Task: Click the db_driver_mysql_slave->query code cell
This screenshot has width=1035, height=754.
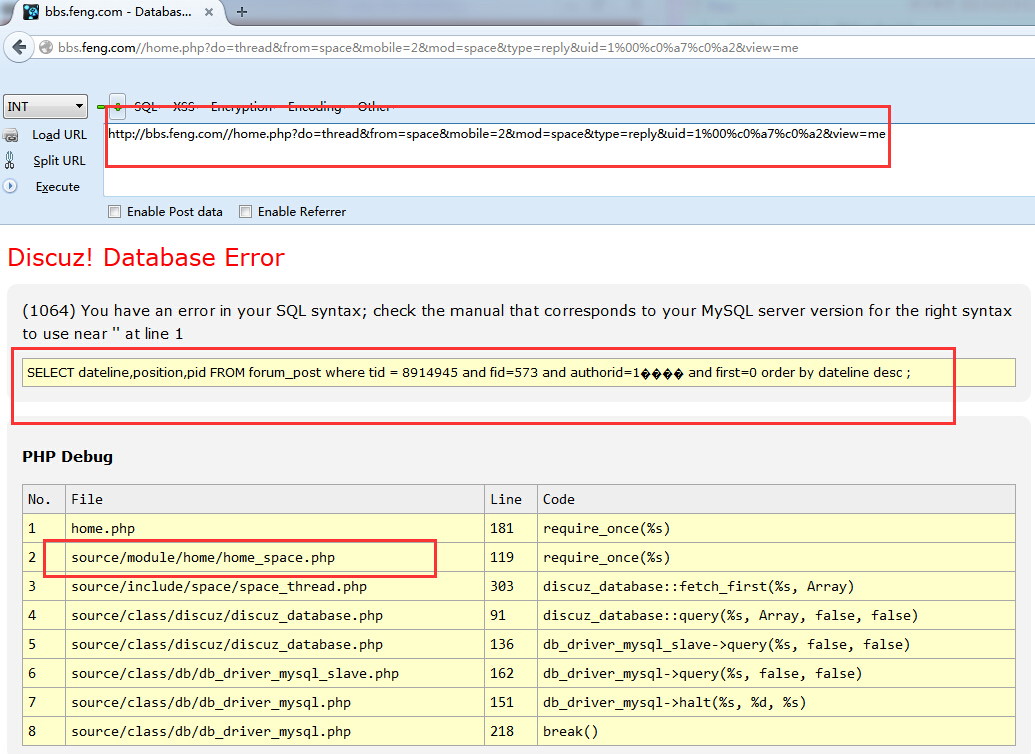Action: point(776,644)
